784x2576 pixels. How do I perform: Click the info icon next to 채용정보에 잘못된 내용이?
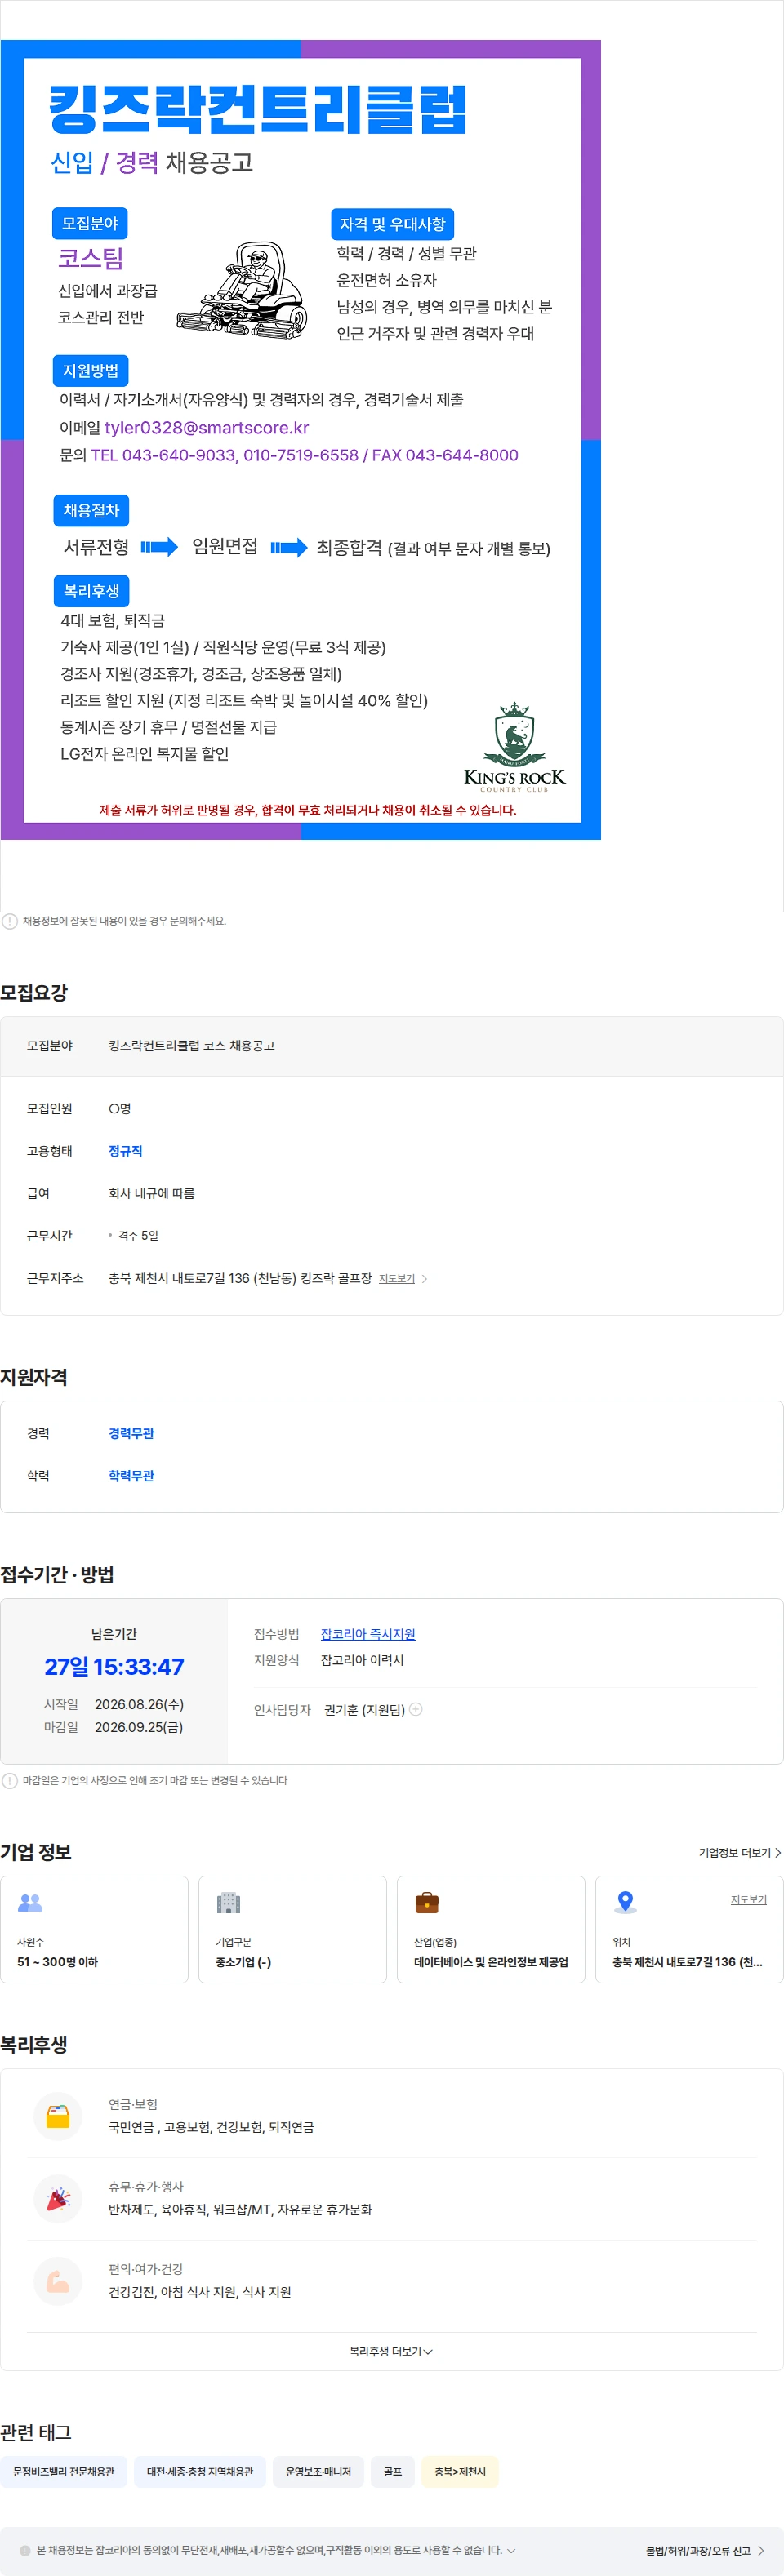[x=9, y=921]
